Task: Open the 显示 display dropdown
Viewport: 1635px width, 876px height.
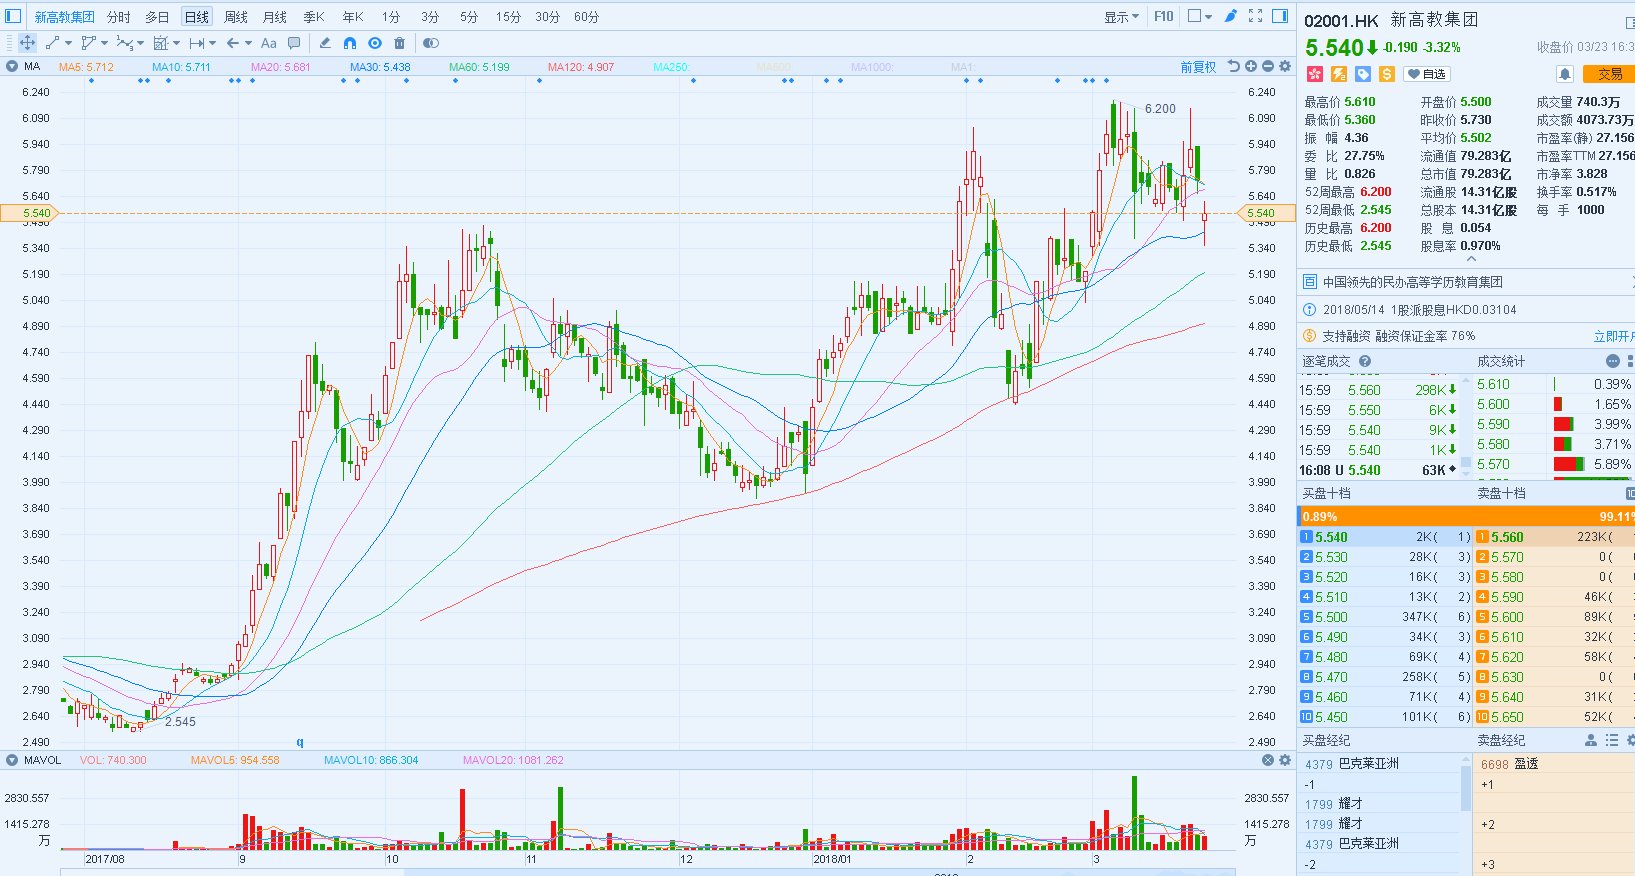Action: point(1120,17)
